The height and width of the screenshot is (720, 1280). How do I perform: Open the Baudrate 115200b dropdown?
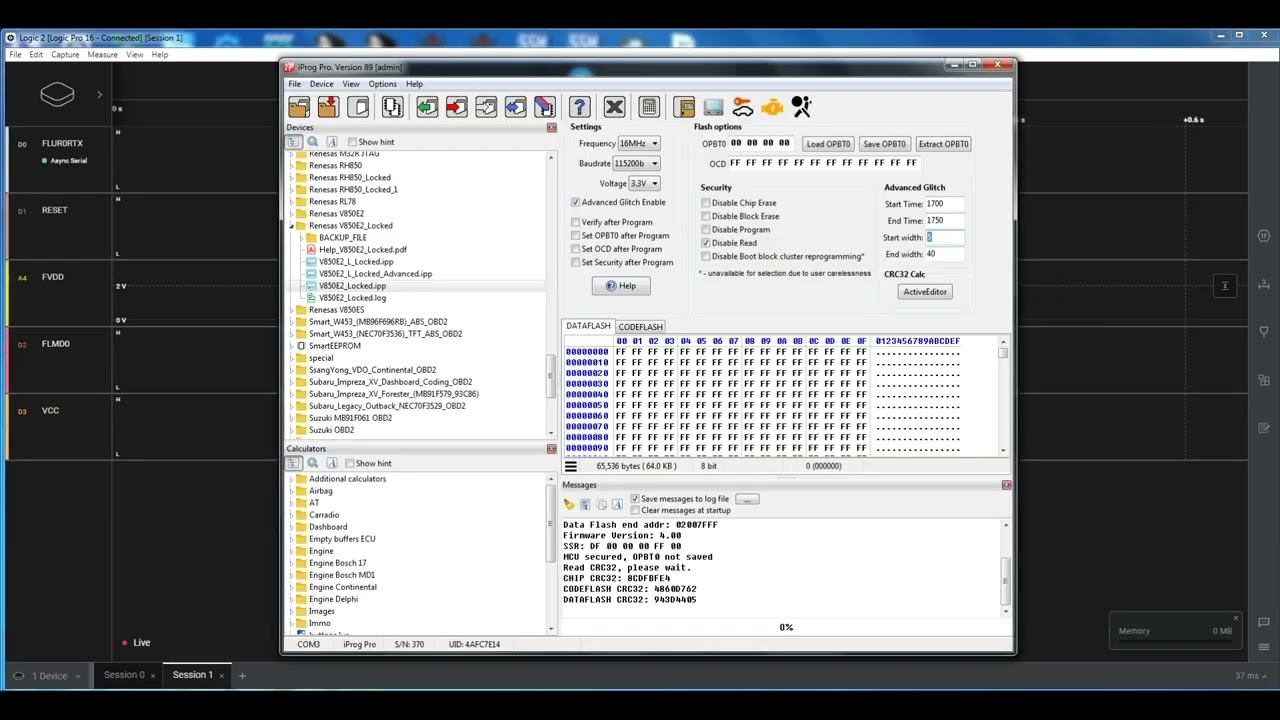(637, 163)
